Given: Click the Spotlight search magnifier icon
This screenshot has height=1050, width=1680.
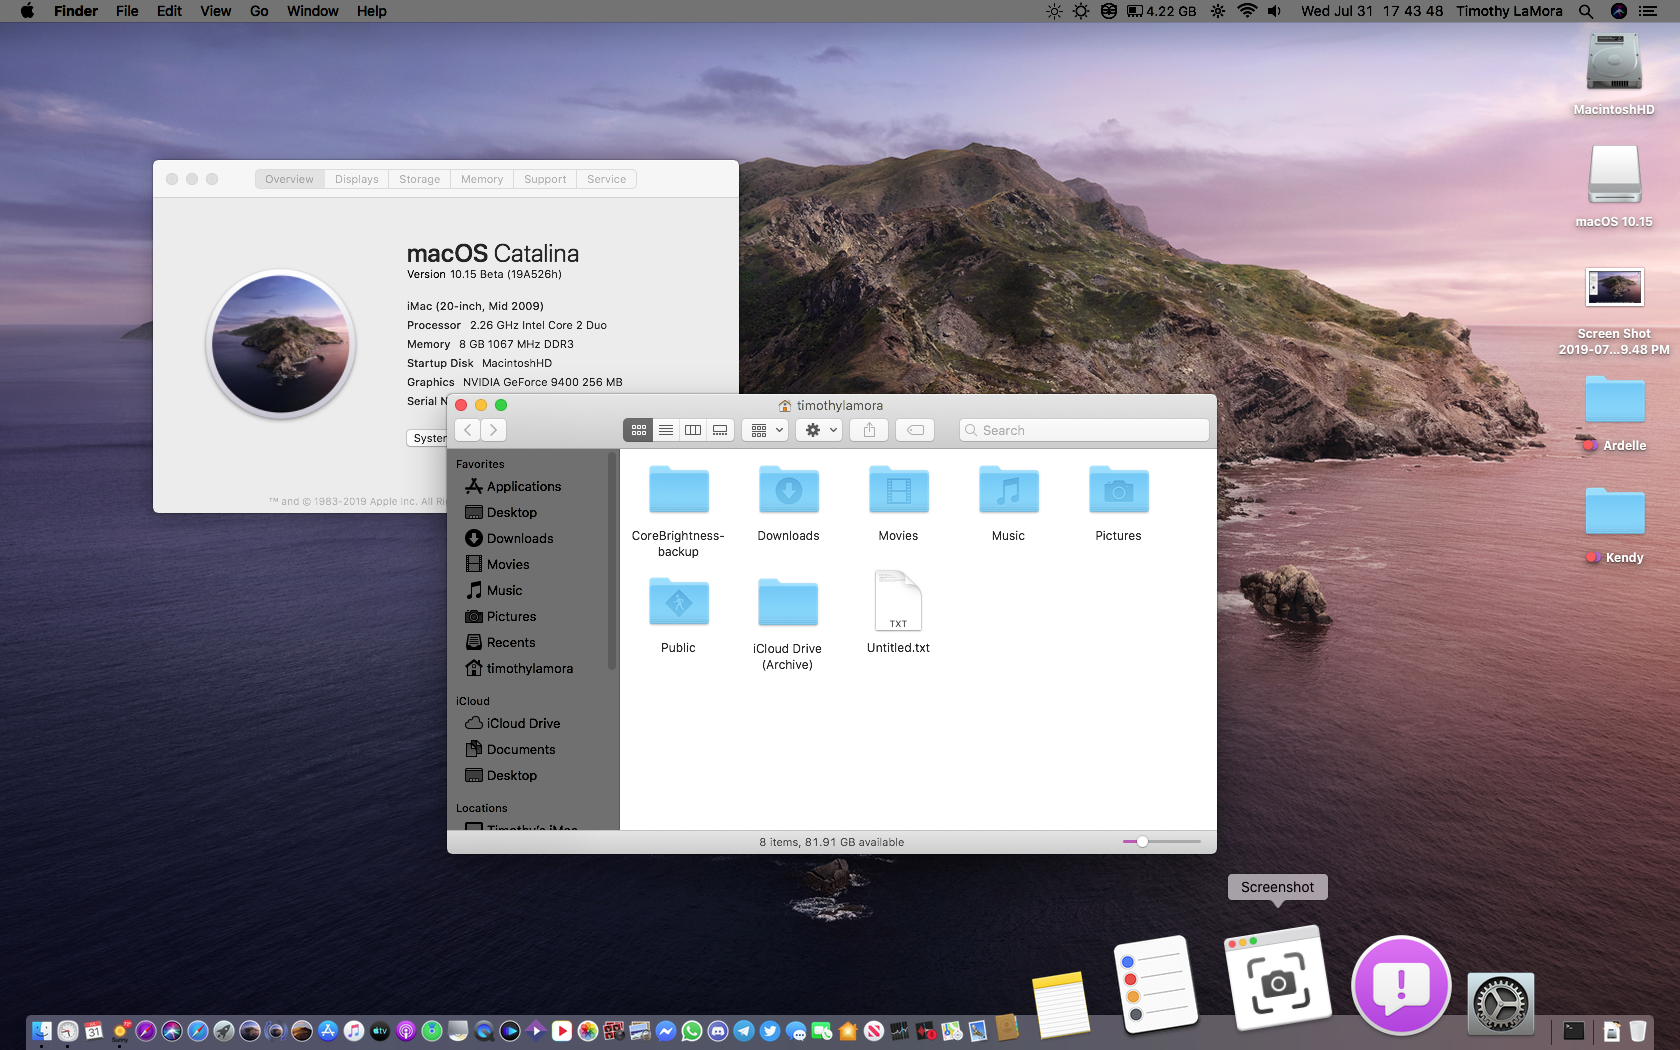Looking at the screenshot, I should coord(1586,11).
